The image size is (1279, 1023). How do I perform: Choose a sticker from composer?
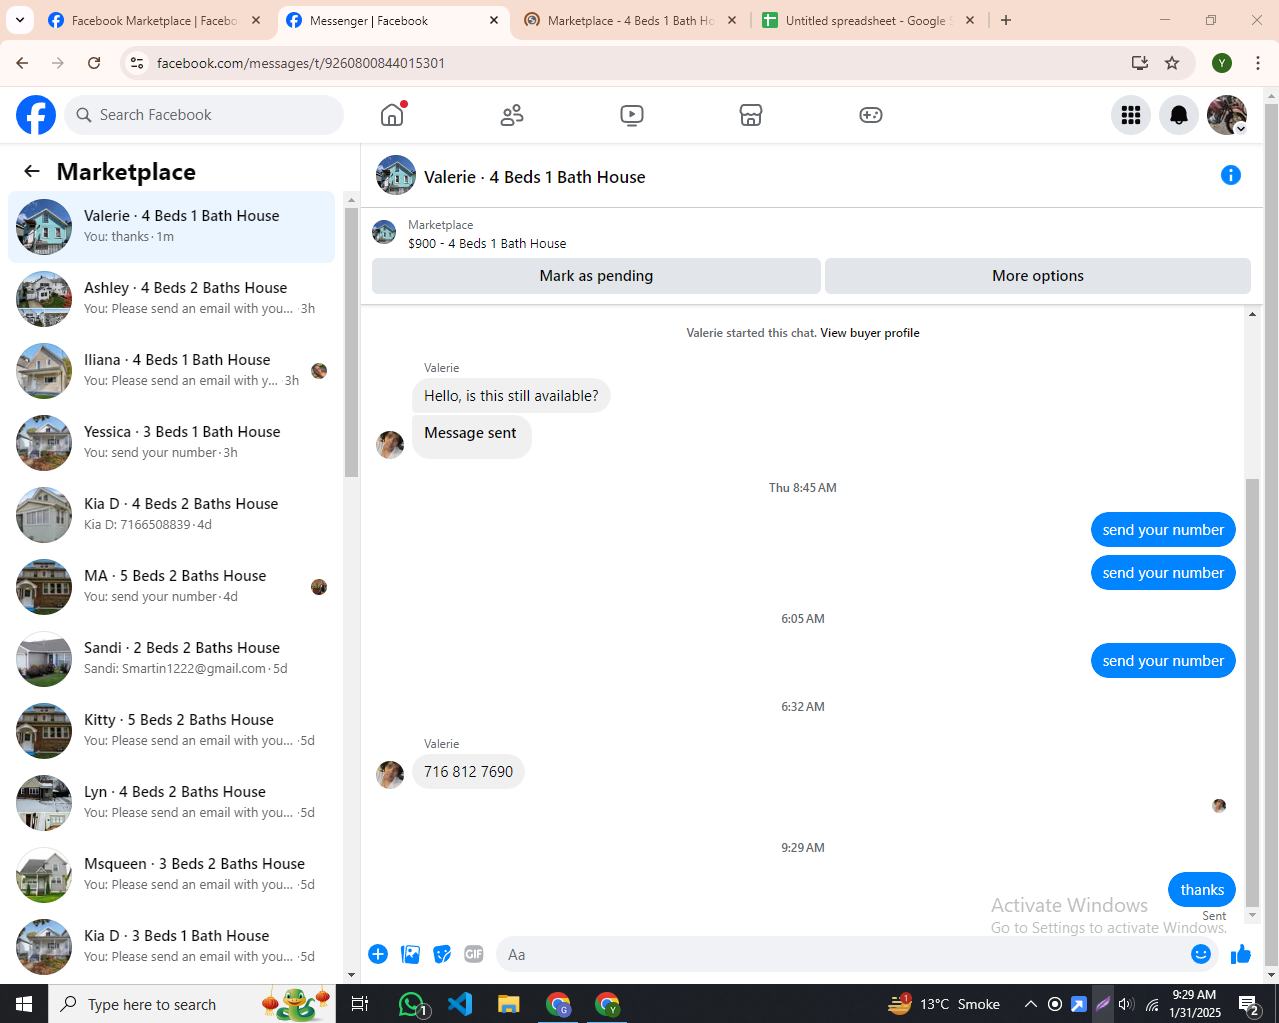pos(442,954)
